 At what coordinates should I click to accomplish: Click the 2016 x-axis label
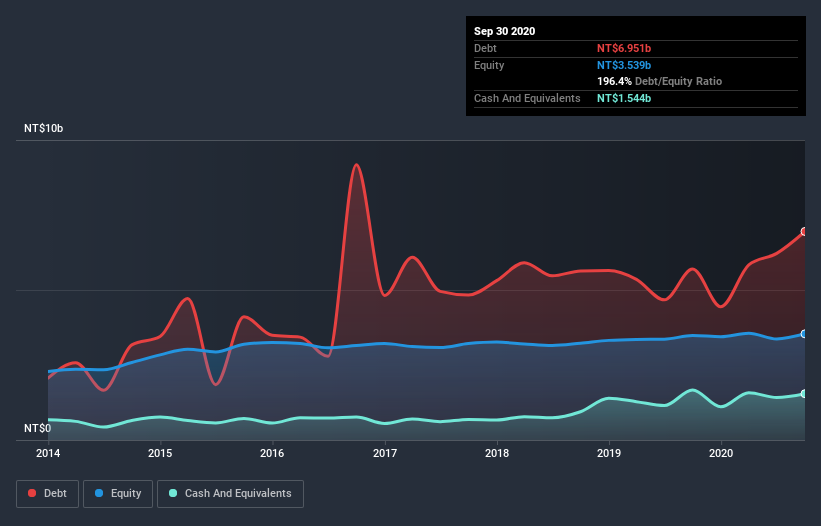tap(272, 453)
